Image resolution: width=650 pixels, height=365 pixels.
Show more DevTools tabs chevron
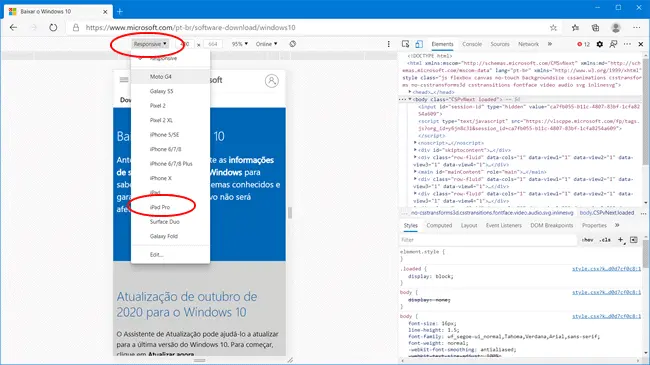[550, 44]
